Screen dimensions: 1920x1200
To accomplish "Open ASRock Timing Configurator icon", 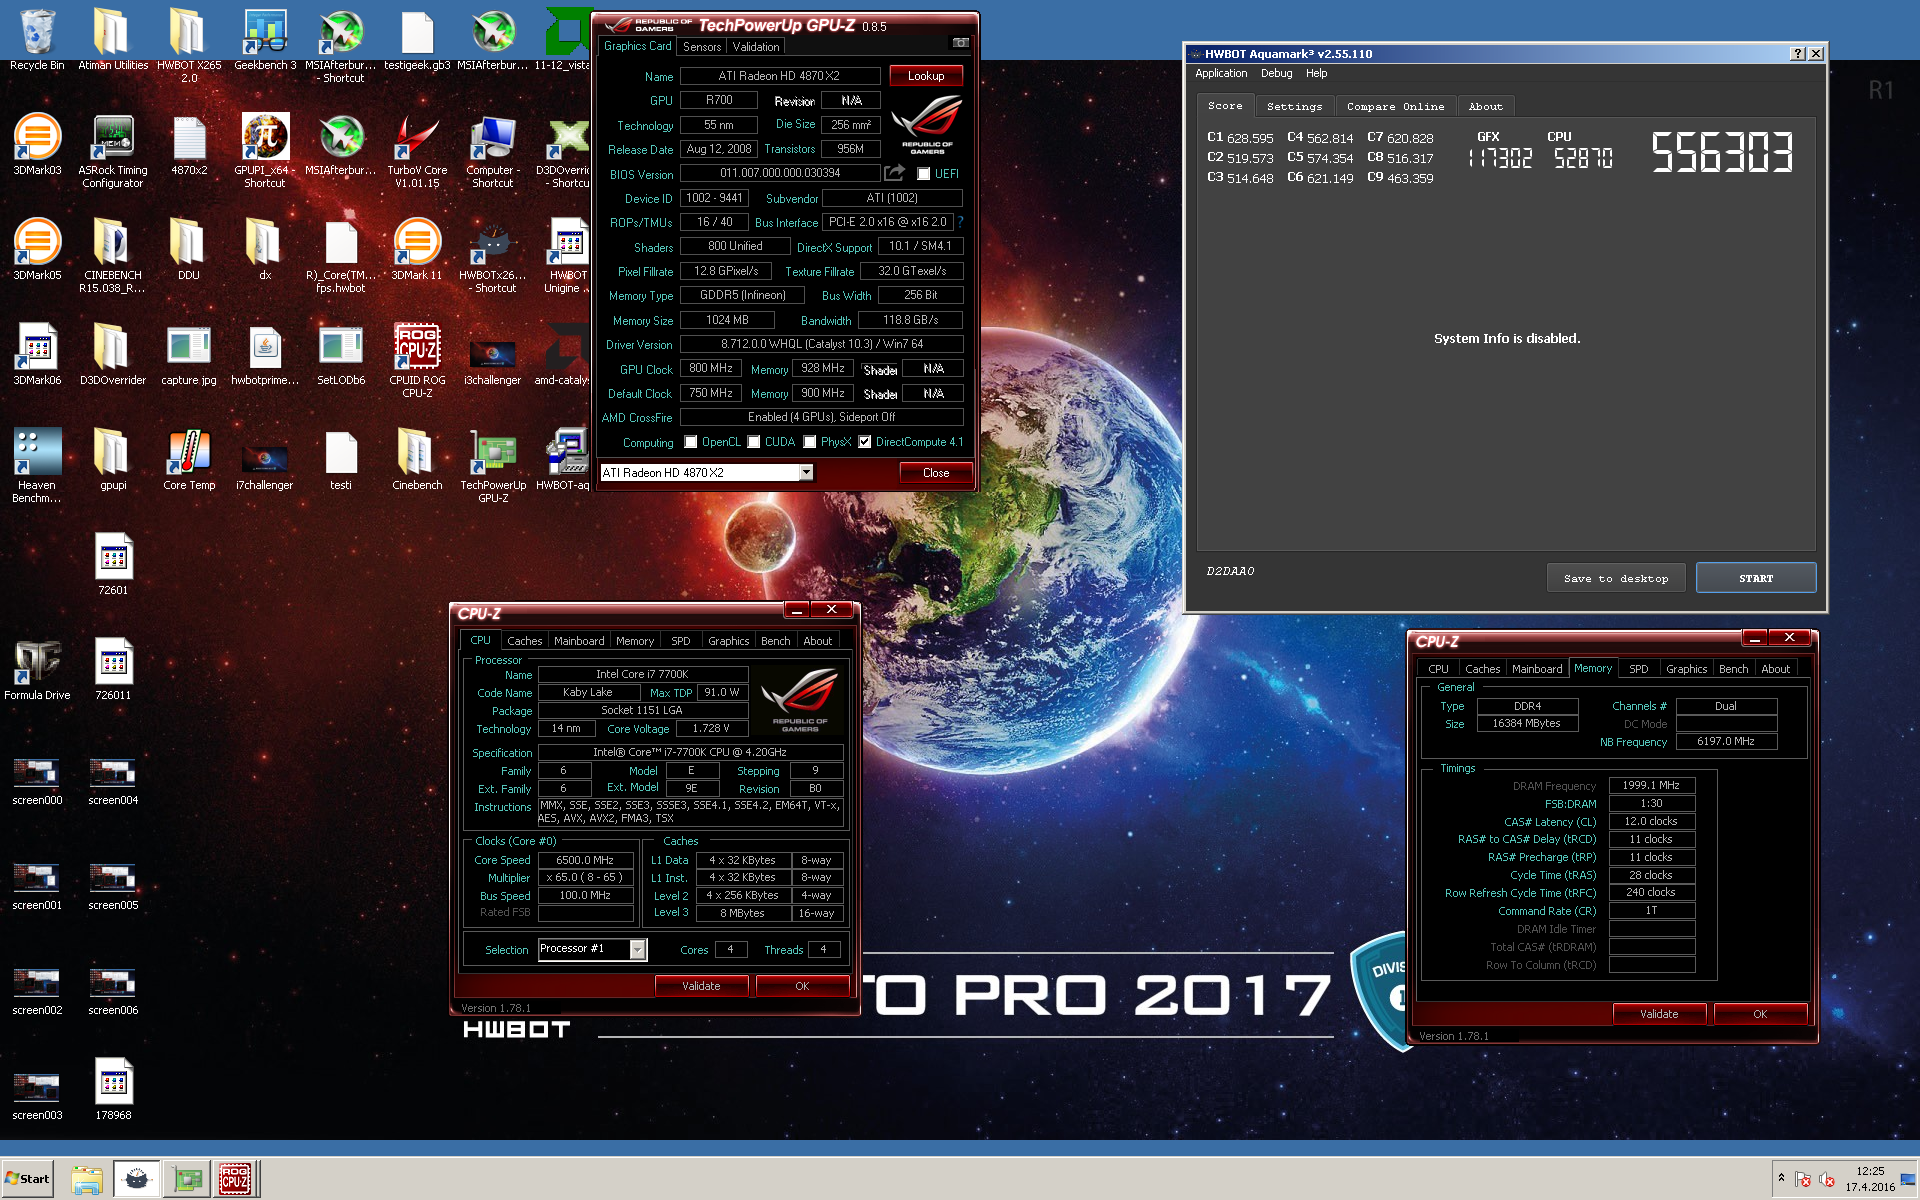I will [113, 150].
